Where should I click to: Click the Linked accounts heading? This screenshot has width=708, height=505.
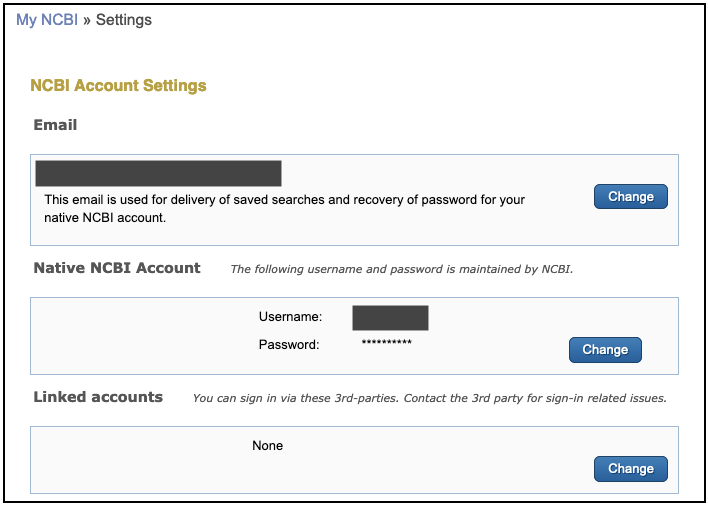(98, 397)
